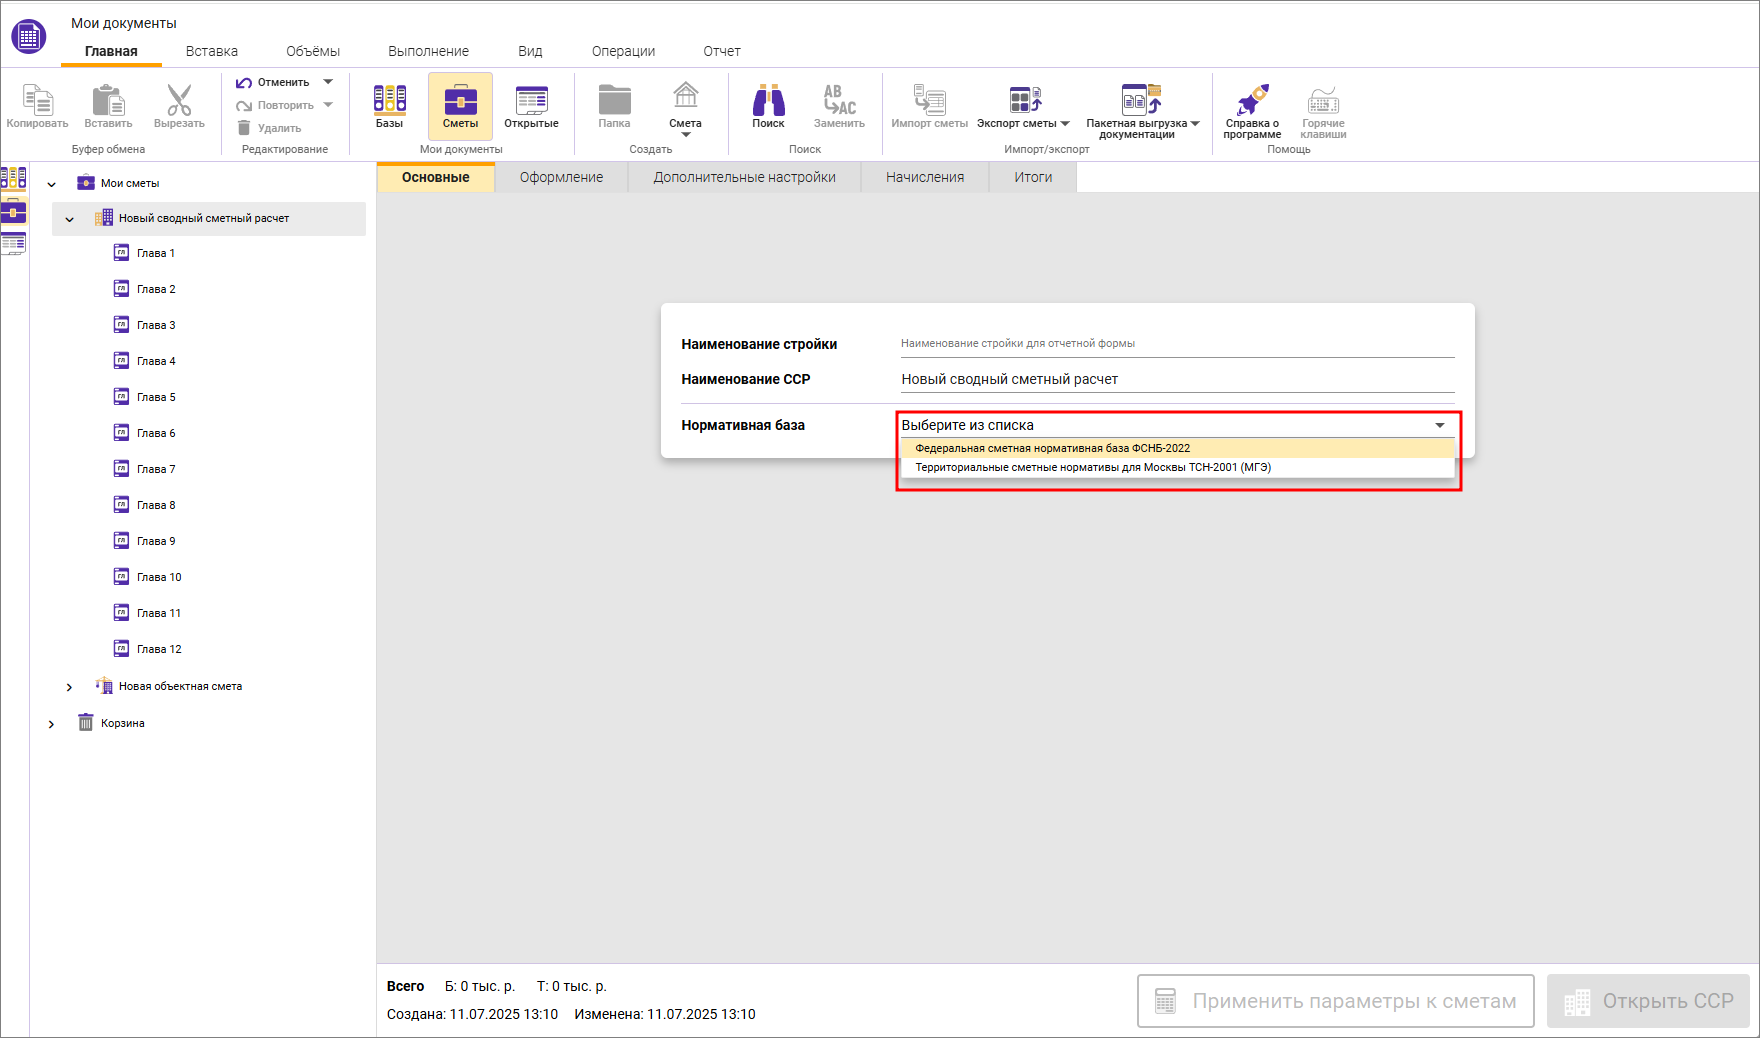Open the Выполнение ribbon tab

point(428,51)
